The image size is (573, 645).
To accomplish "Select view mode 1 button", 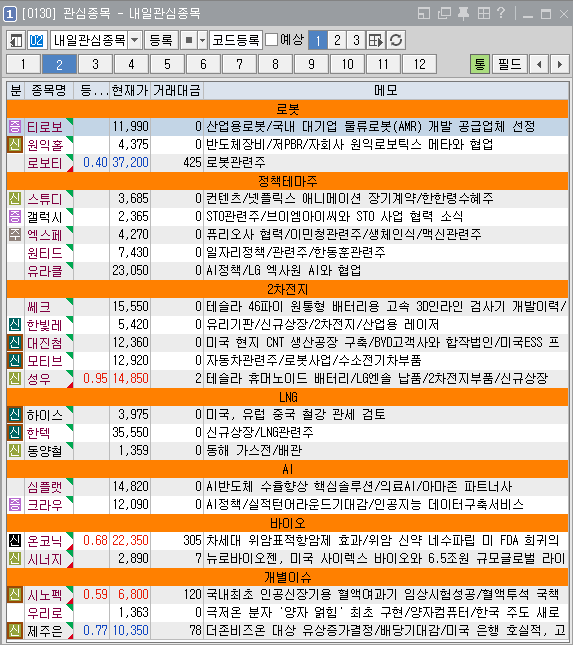I will (x=317, y=40).
